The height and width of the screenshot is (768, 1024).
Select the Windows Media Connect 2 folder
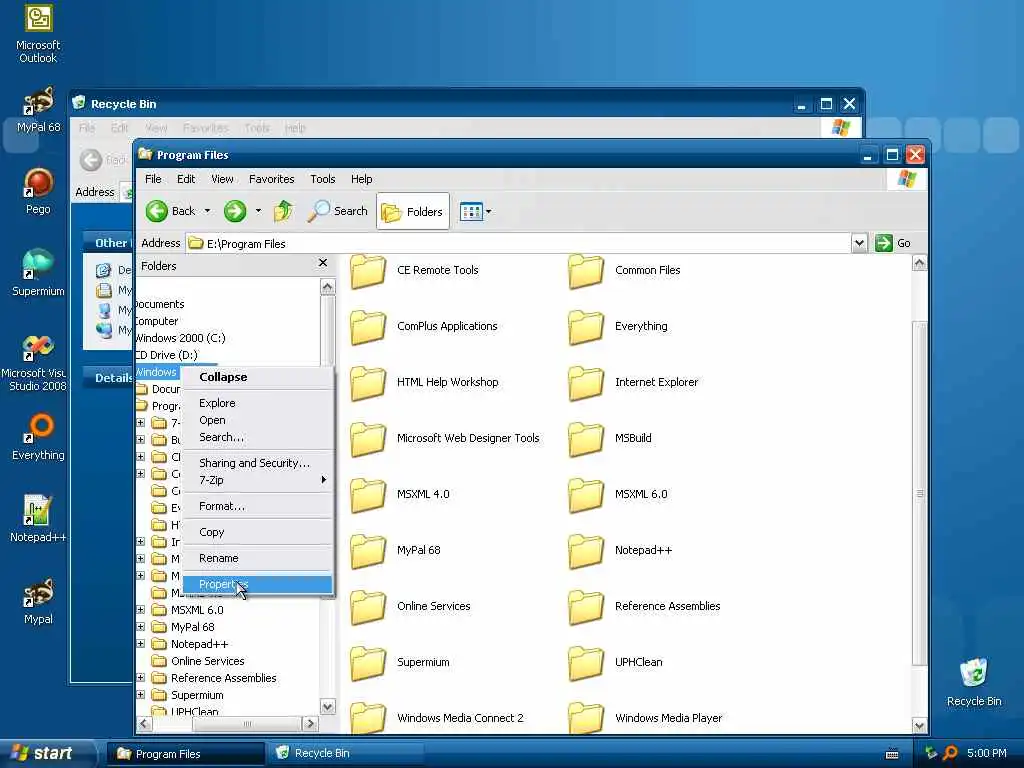(368, 718)
